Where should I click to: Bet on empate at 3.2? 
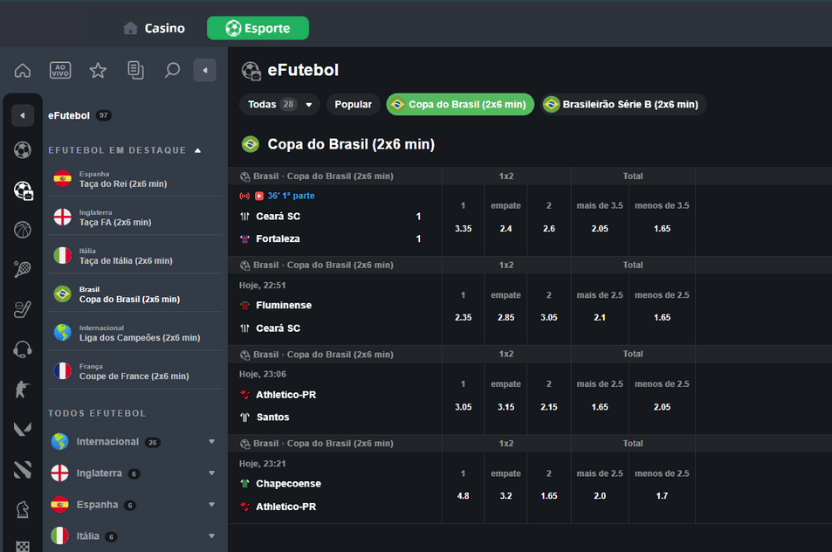click(x=506, y=496)
